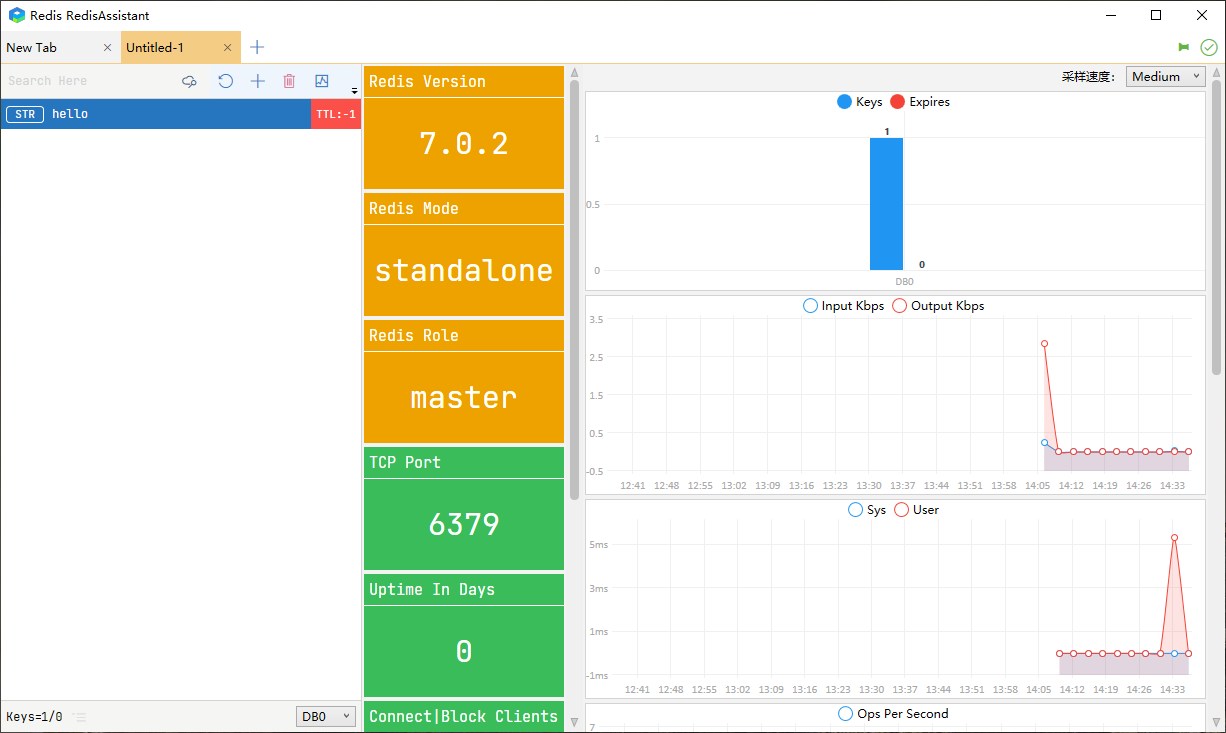Click the Redis Mode header
Viewport: 1226px width, 733px height.
[464, 209]
